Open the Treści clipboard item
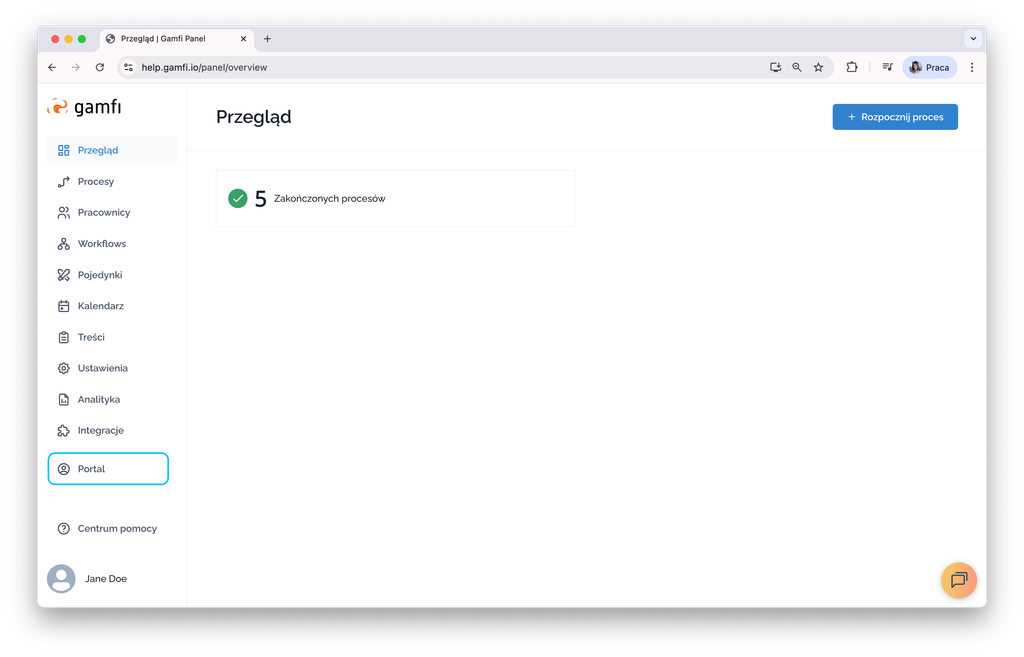Image resolution: width=1024 pixels, height=657 pixels. tap(112, 337)
